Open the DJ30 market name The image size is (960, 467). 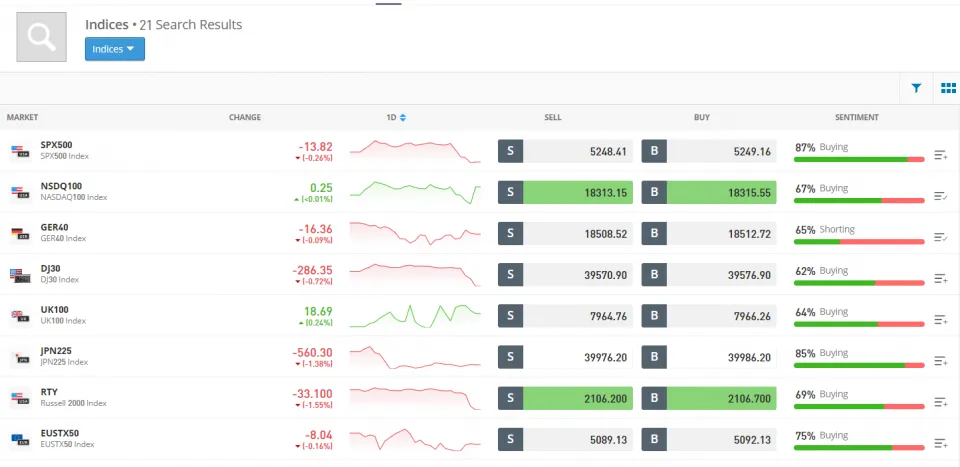coord(50,269)
